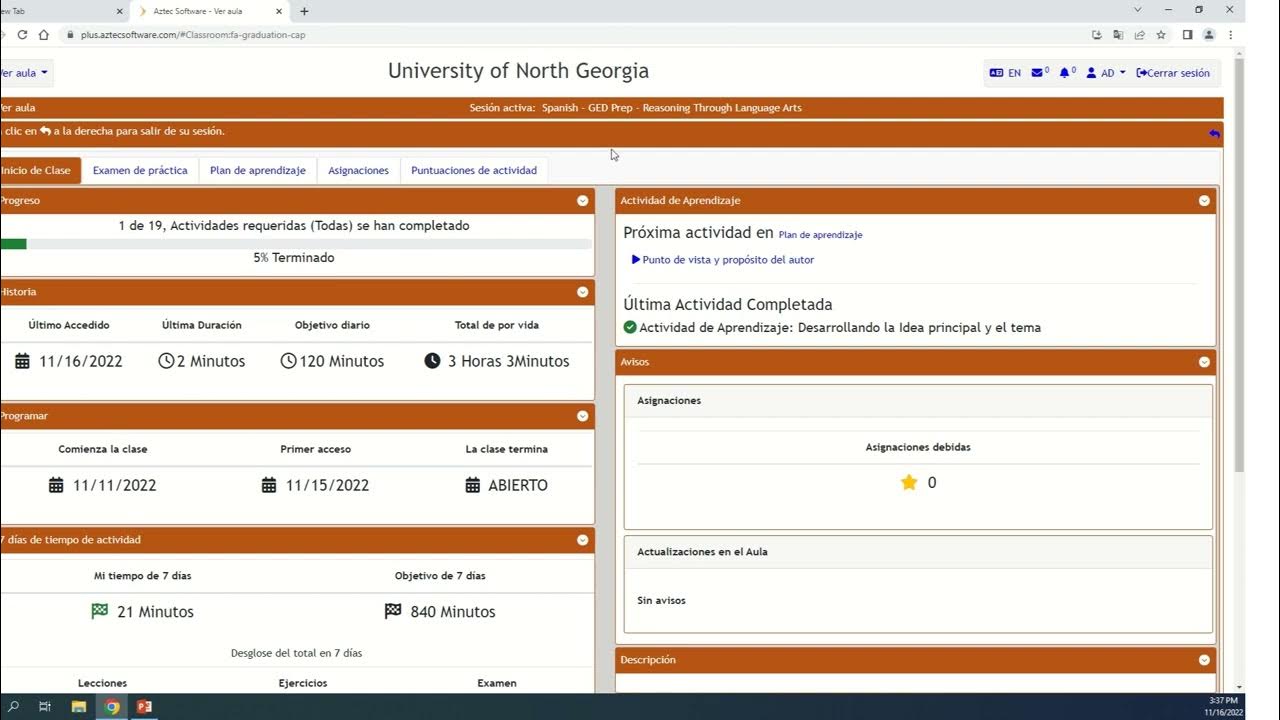This screenshot has height=720, width=1280.
Task: Open the messages envelope icon
Action: (1040, 73)
